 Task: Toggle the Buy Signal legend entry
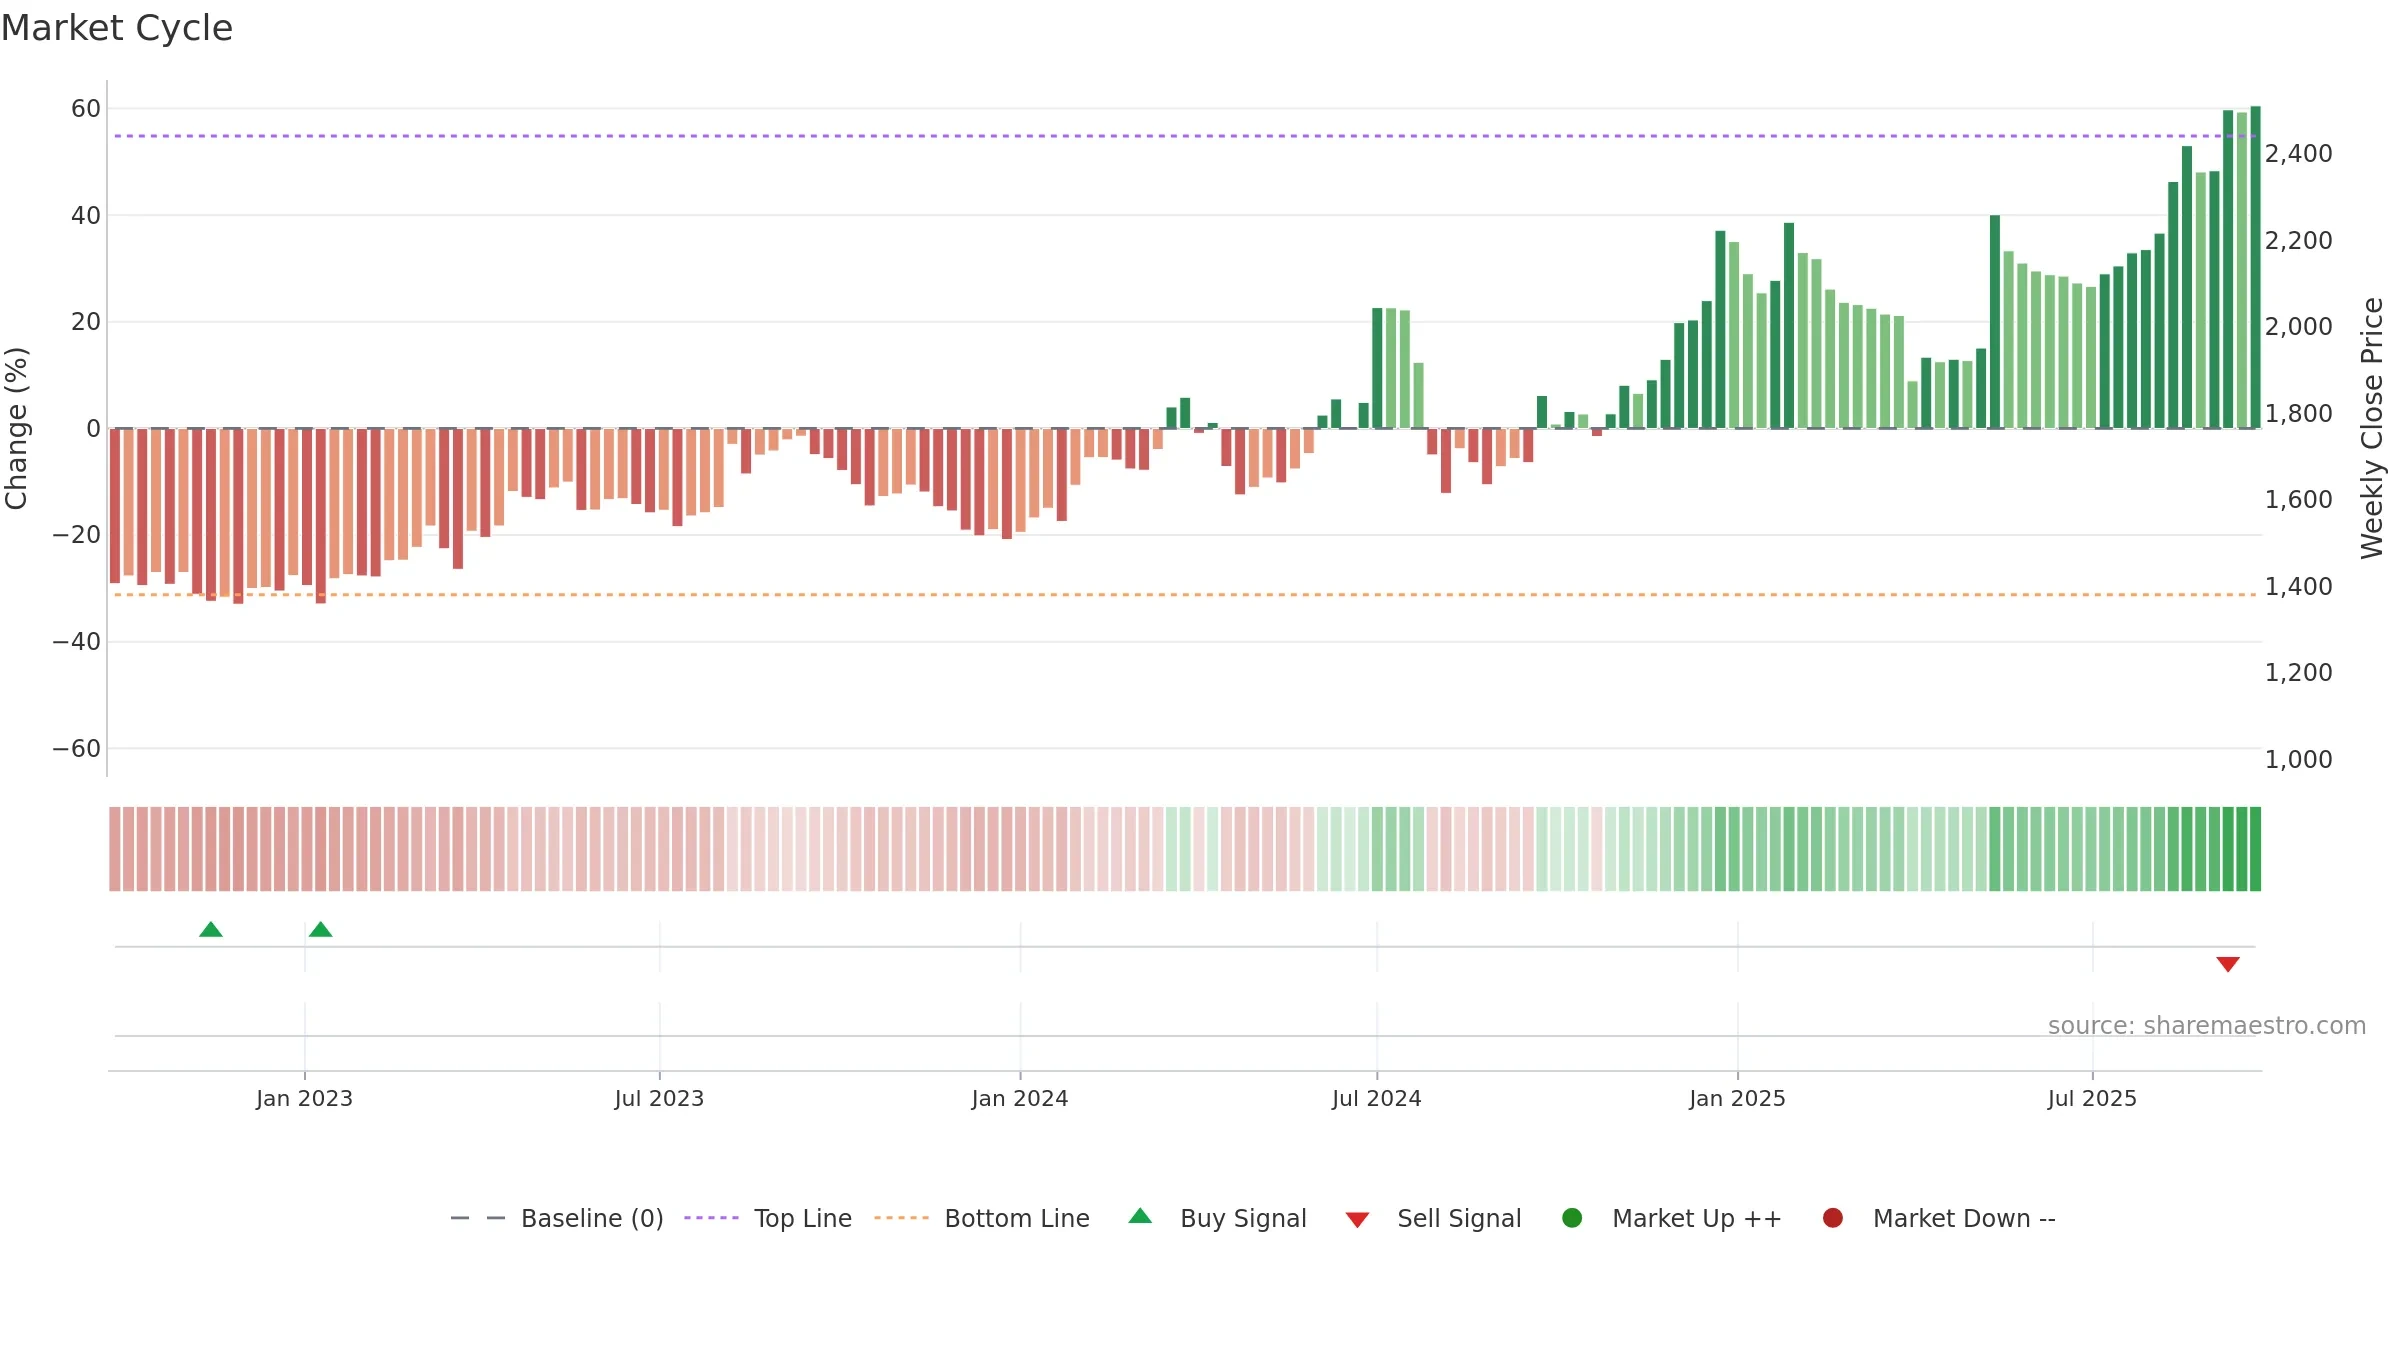click(1217, 1218)
